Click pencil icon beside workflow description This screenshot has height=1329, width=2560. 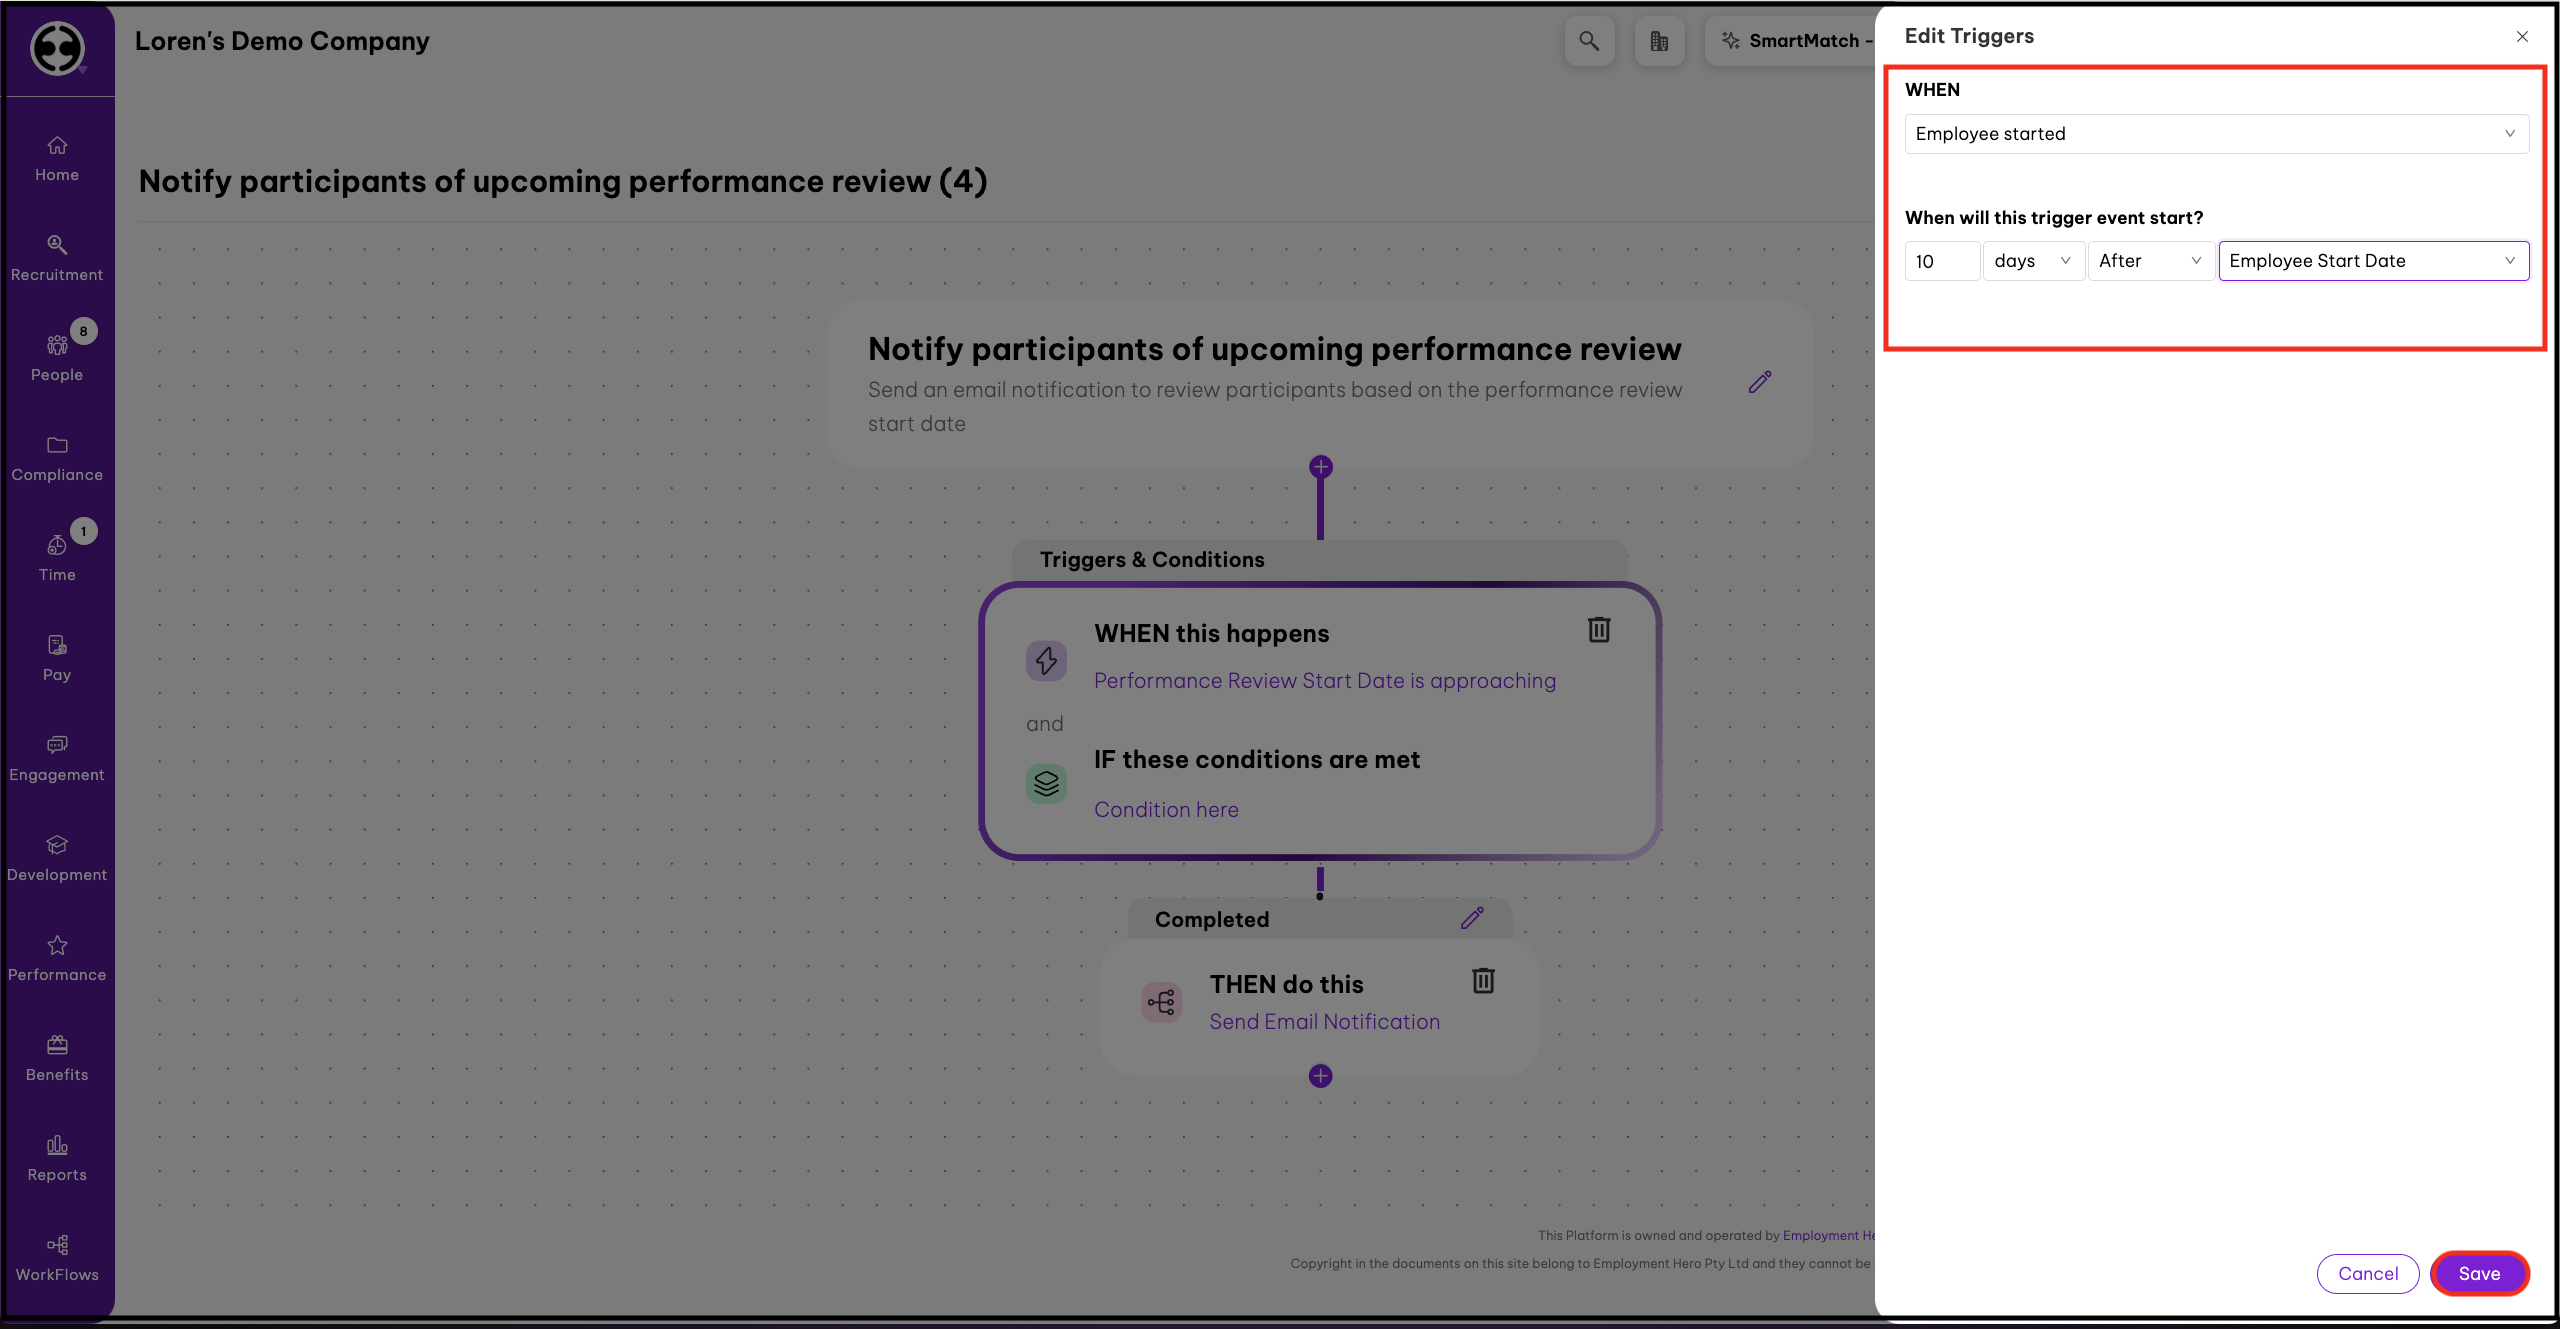[x=1760, y=382]
